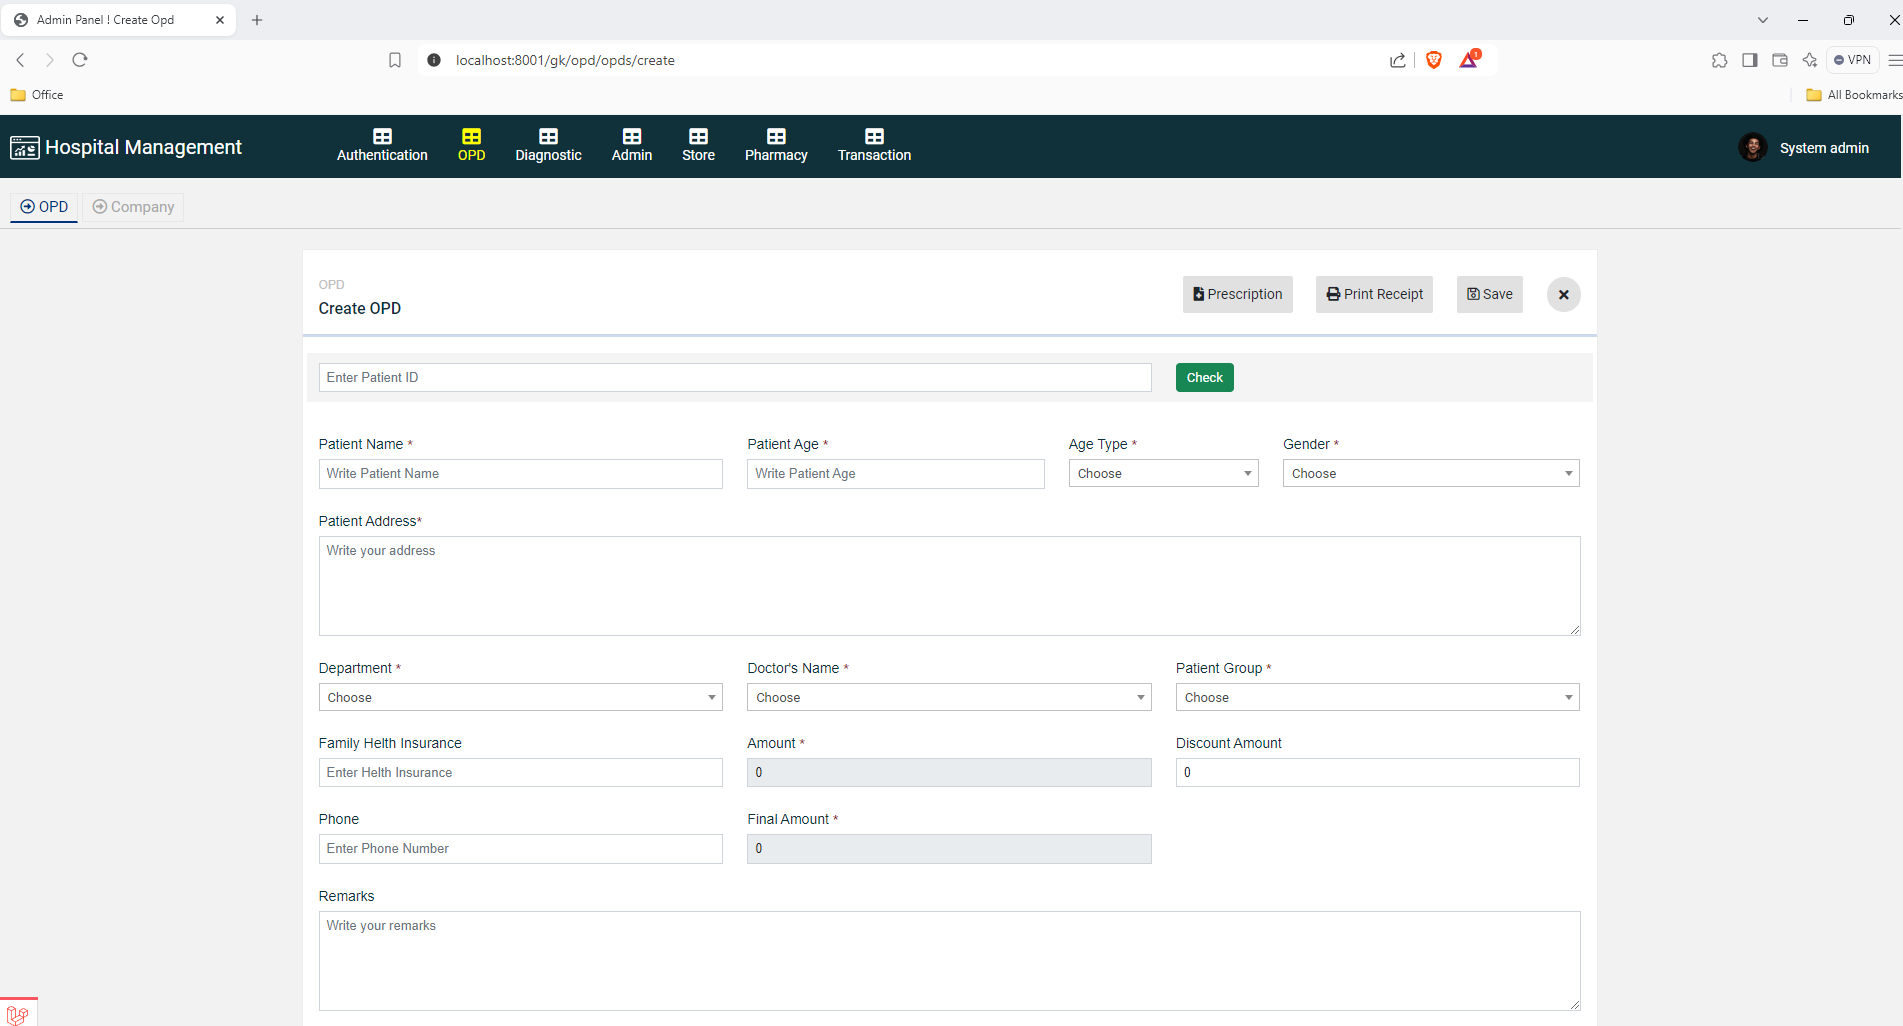Open the Diagnostic menu

click(548, 146)
